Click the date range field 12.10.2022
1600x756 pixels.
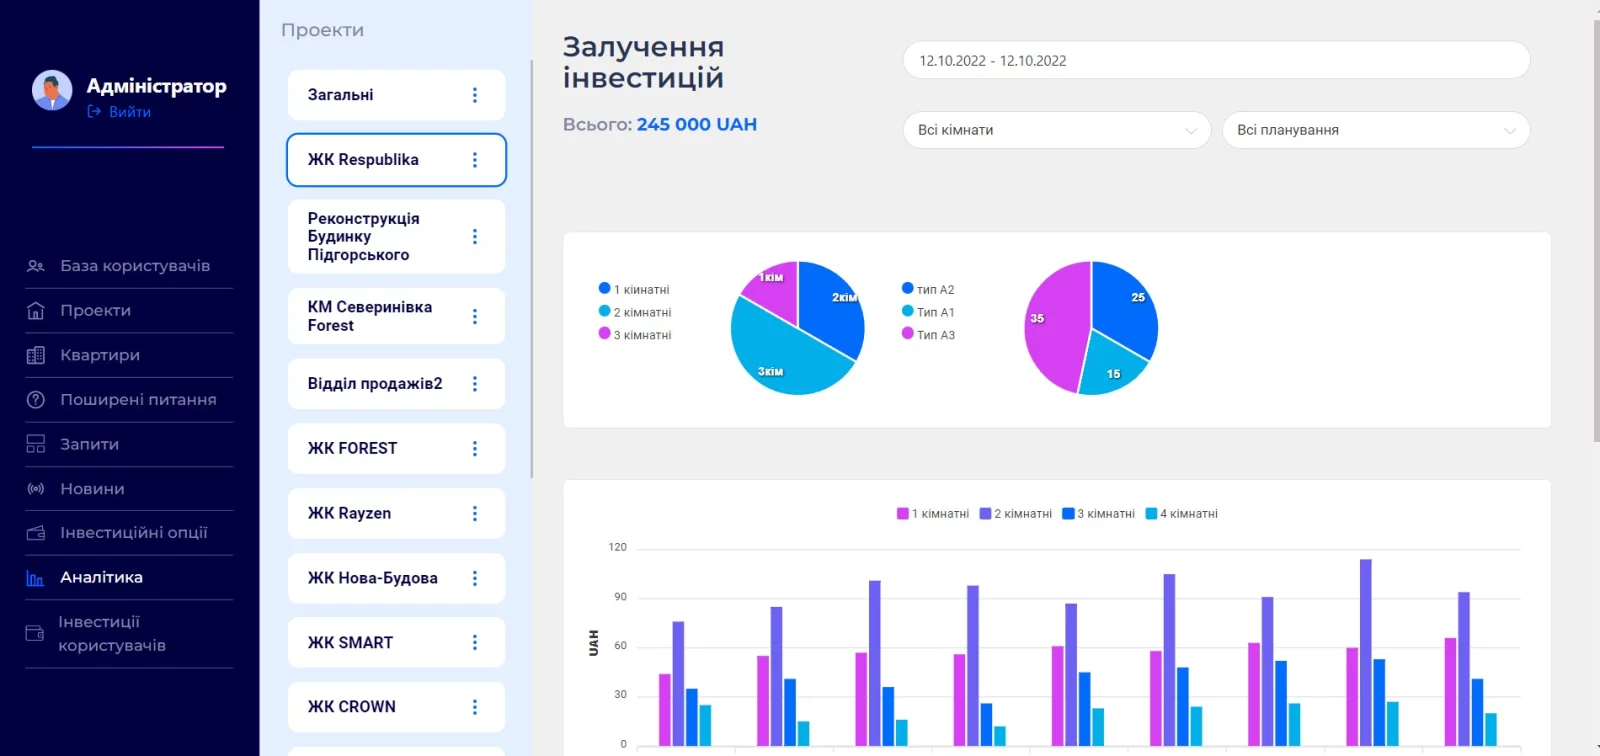[x=1216, y=60]
